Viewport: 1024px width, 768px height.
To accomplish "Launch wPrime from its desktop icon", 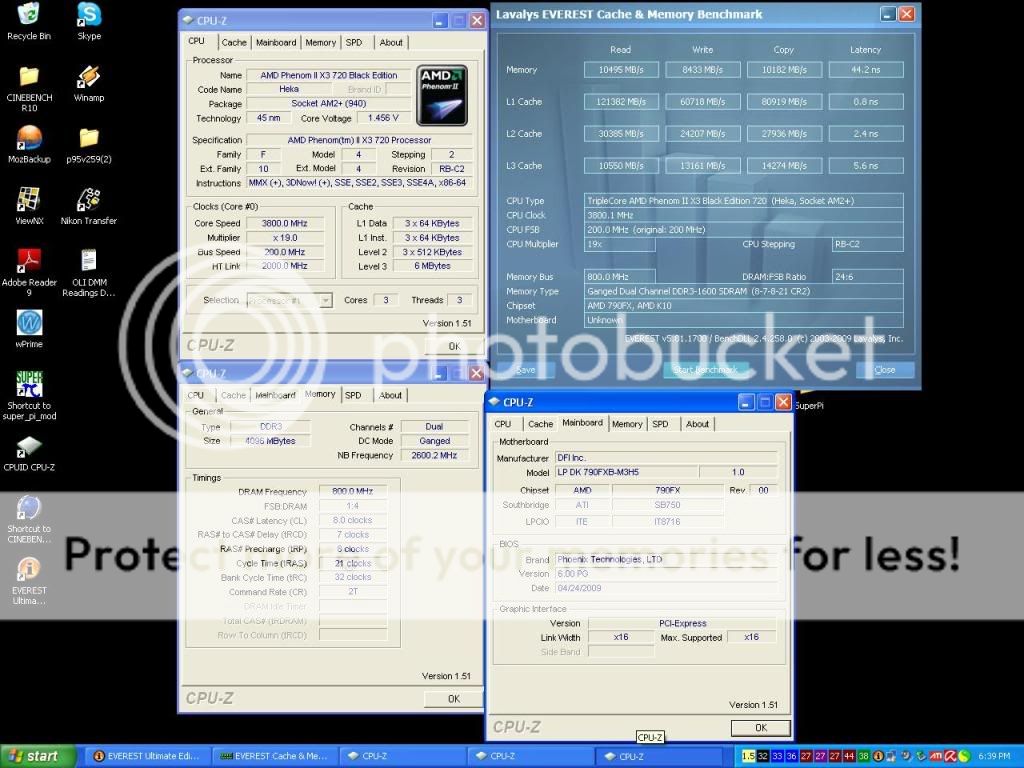I will click(29, 329).
